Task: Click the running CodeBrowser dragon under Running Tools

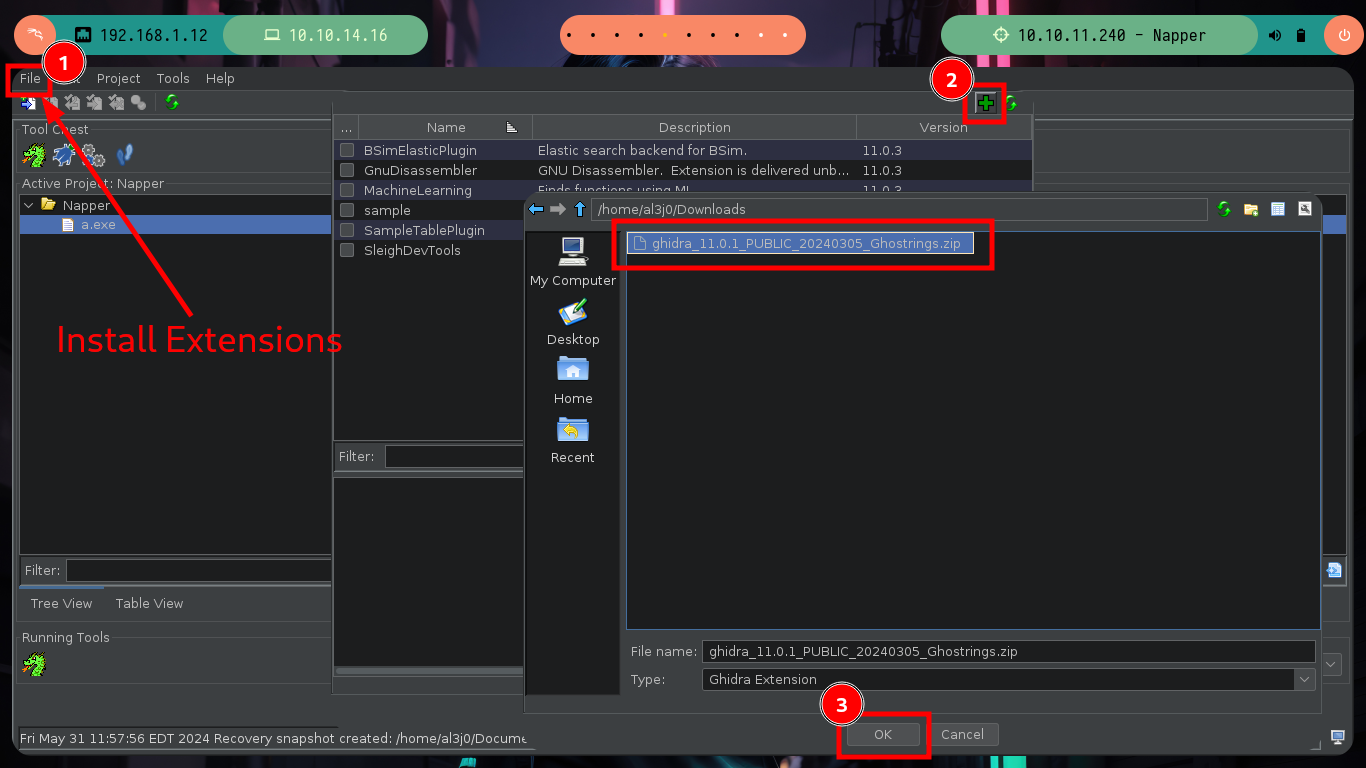Action: coord(34,663)
